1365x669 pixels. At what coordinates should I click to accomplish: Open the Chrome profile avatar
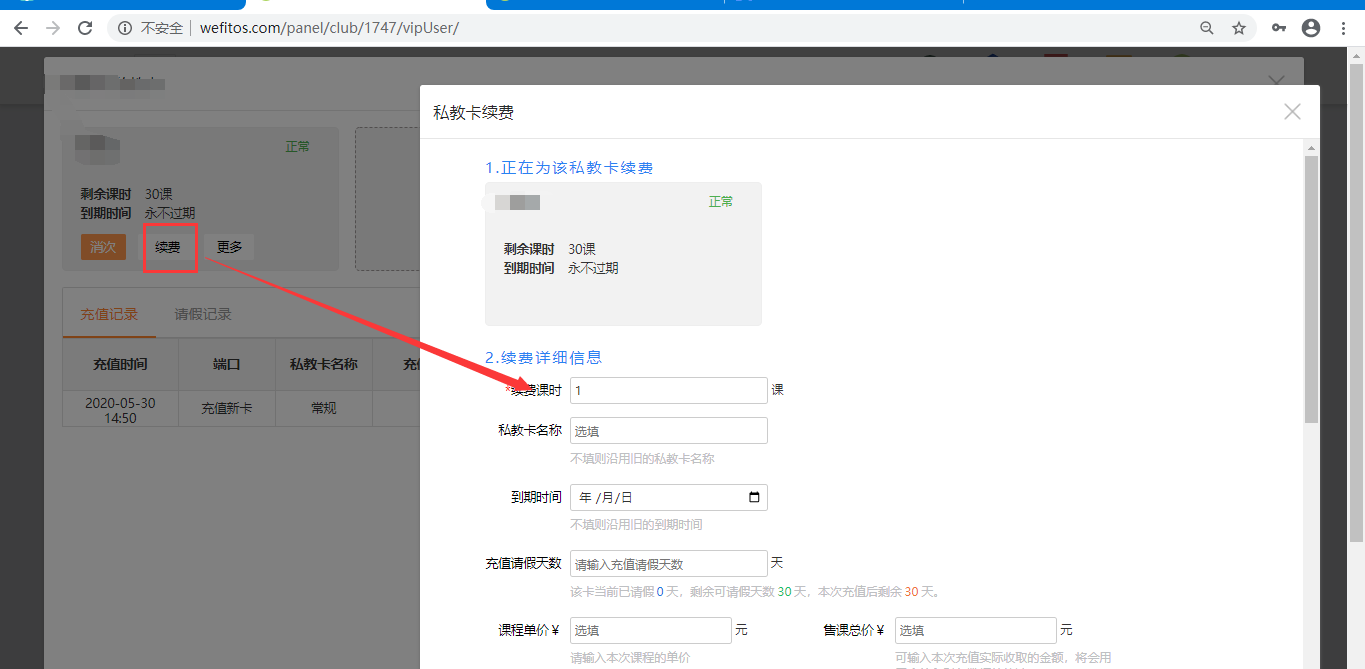pos(1311,28)
